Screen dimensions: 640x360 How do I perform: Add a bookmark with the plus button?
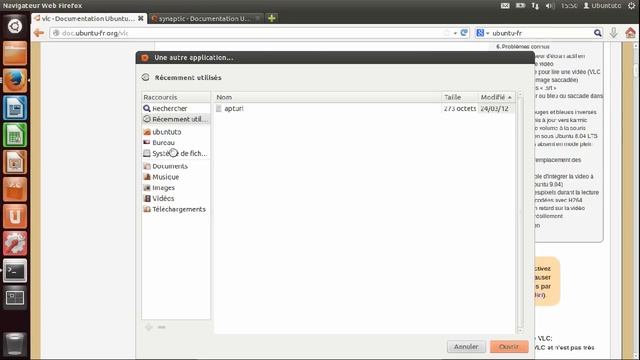pos(149,327)
